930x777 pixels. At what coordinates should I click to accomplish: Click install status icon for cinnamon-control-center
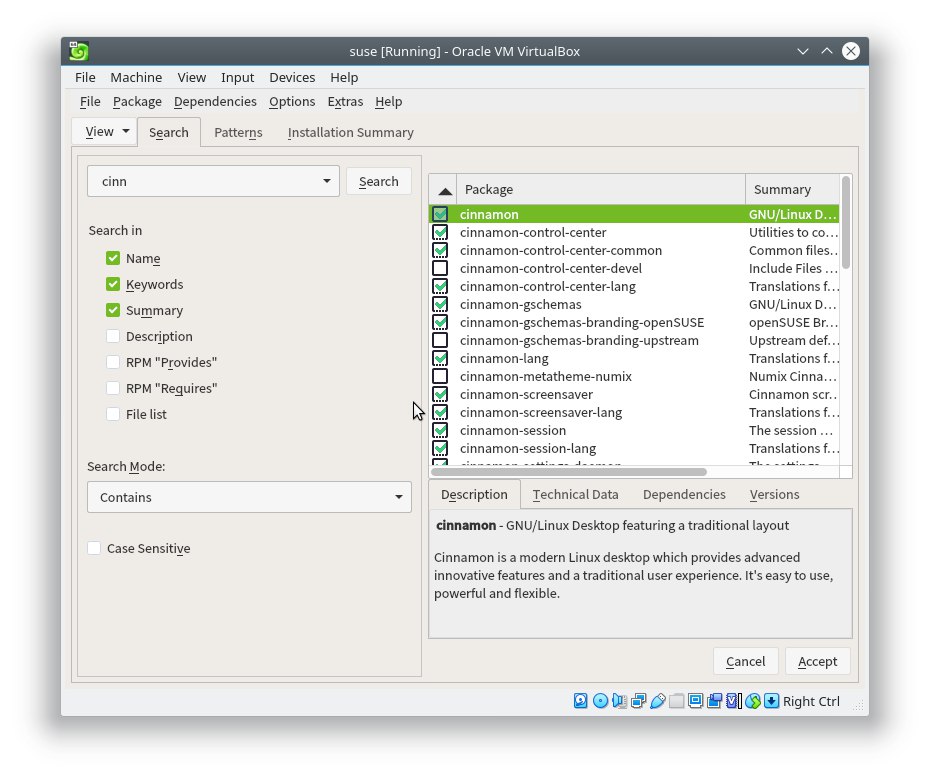[440, 232]
